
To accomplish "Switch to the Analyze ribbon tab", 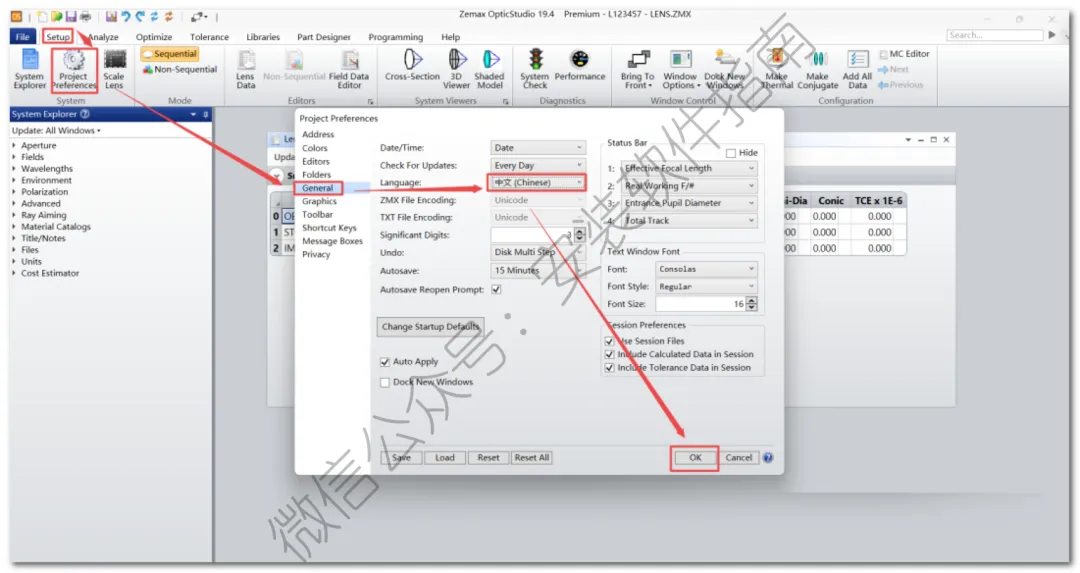I will [103, 37].
